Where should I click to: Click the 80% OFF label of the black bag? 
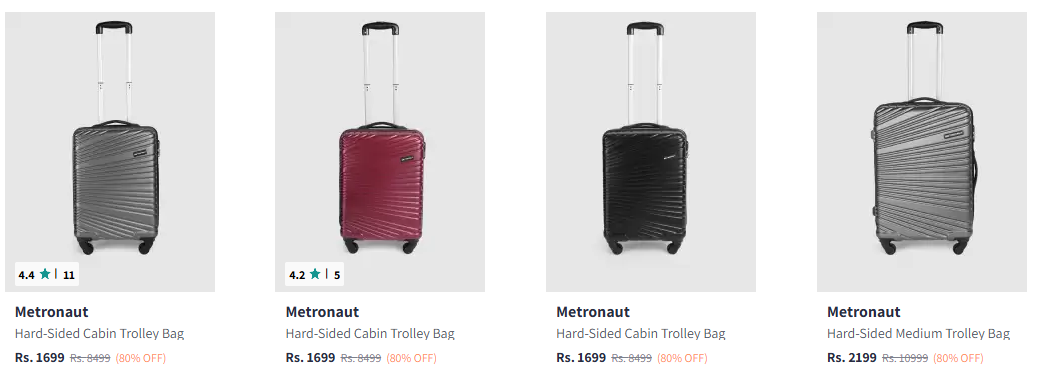(682, 358)
